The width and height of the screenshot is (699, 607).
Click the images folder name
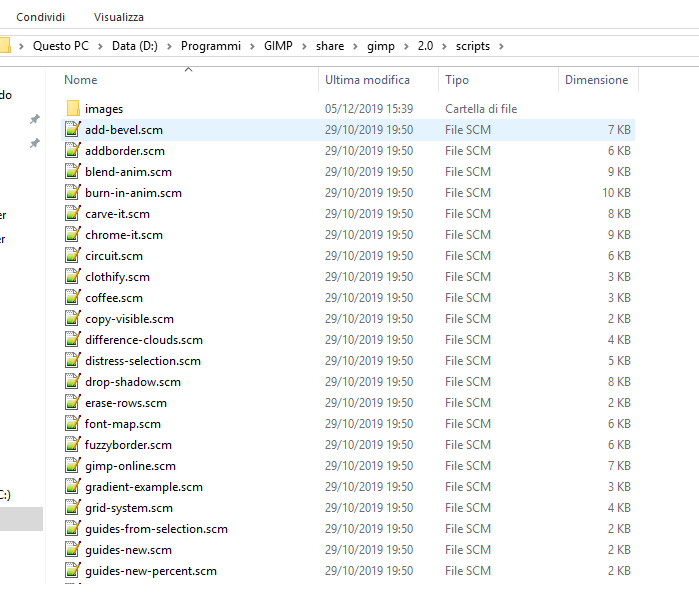(104, 109)
